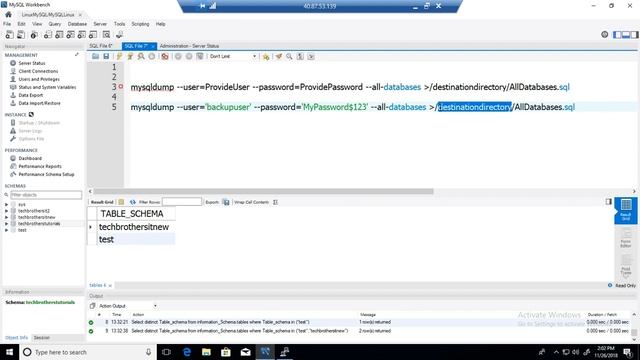Image resolution: width=640 pixels, height=360 pixels.
Task: Open Administration - Server Status tab
Action: coord(189,46)
